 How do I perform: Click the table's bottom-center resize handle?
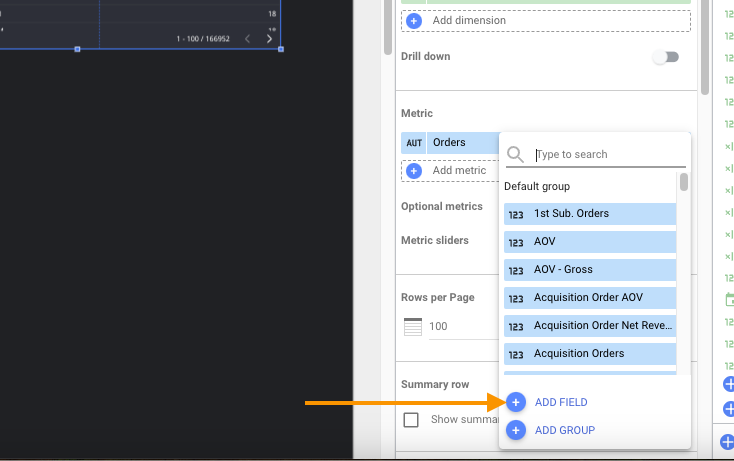tap(77, 49)
